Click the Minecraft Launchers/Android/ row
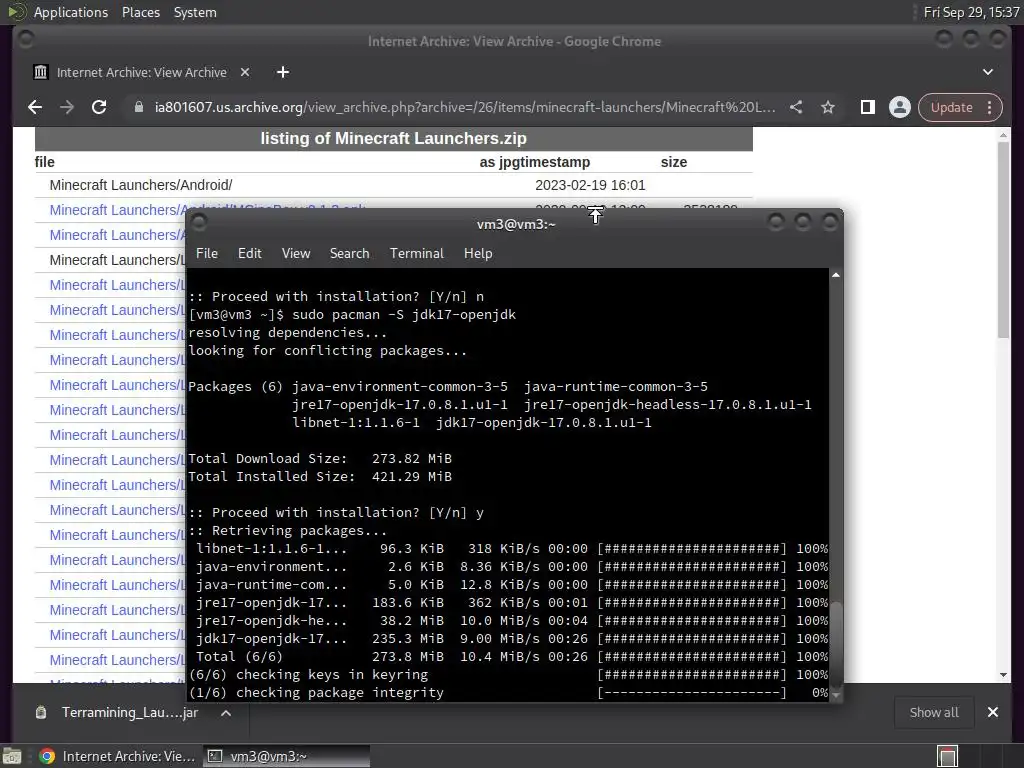The image size is (1024, 768). click(393, 185)
